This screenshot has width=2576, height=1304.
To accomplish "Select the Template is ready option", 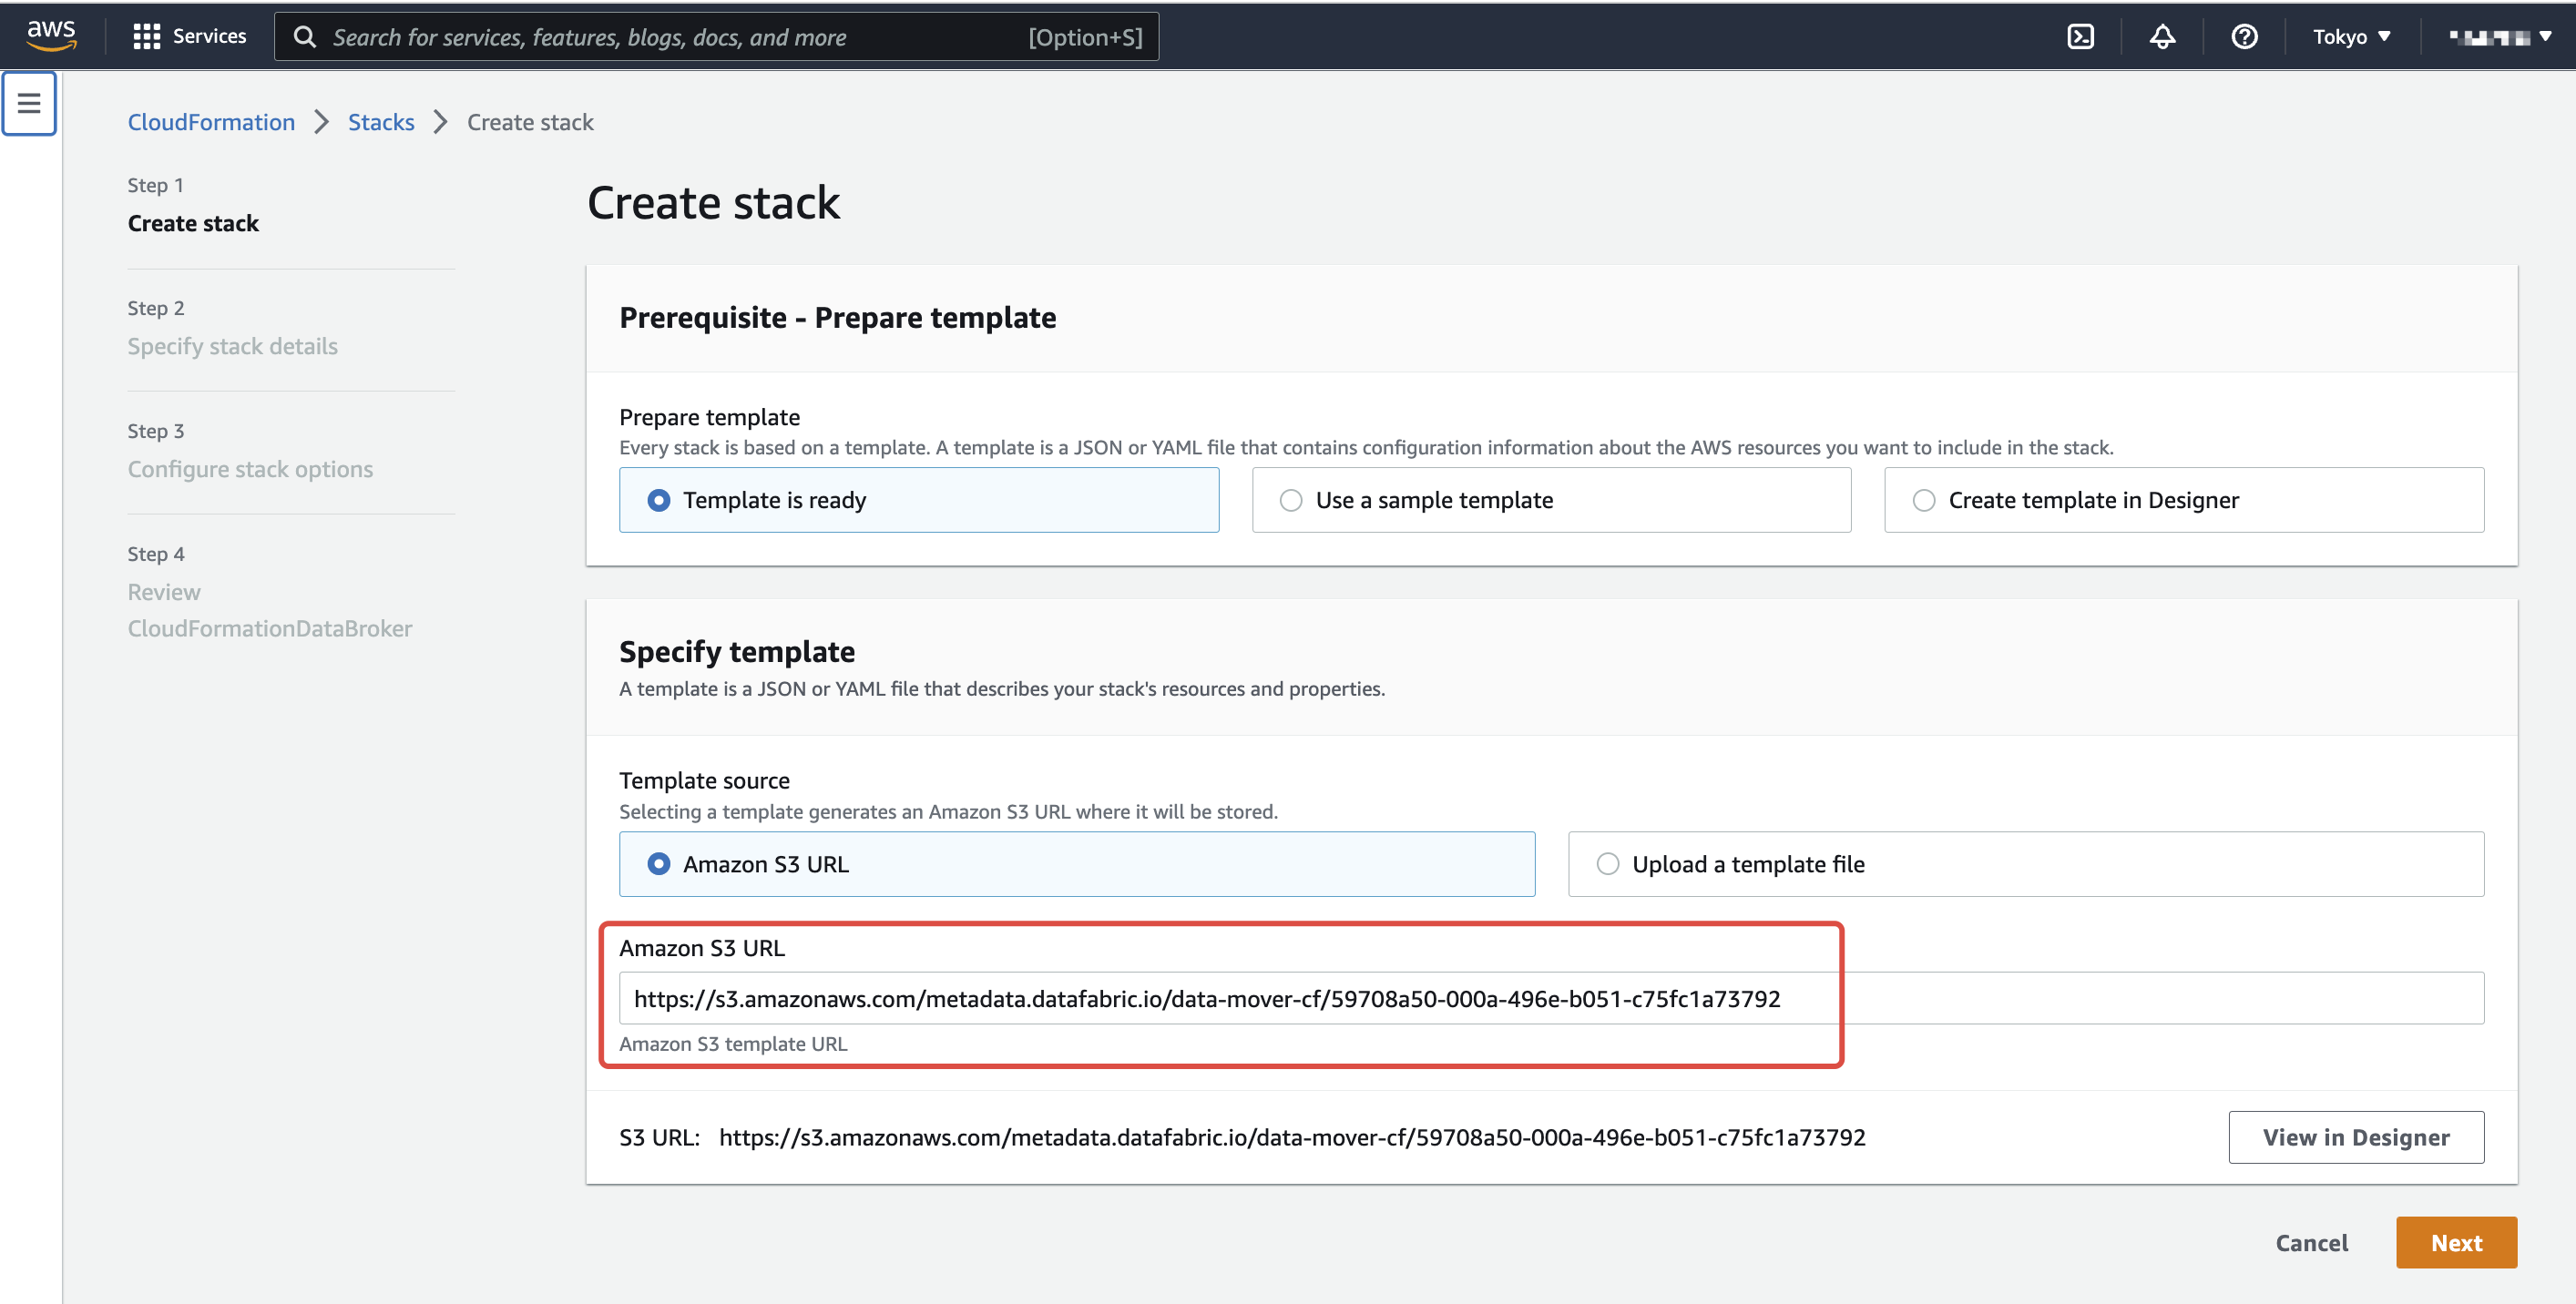I will click(659, 500).
